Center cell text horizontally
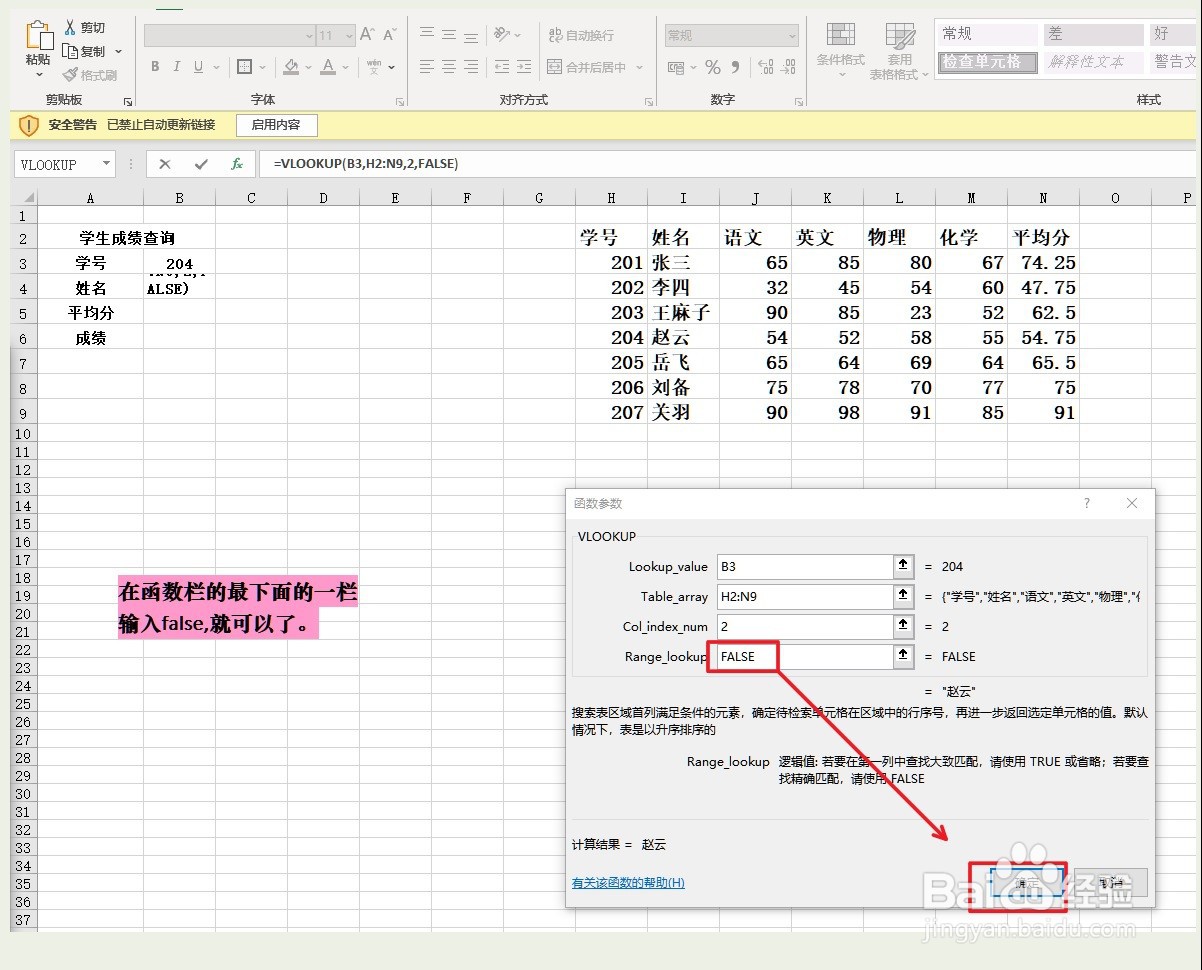The height and width of the screenshot is (970, 1202). (x=449, y=67)
